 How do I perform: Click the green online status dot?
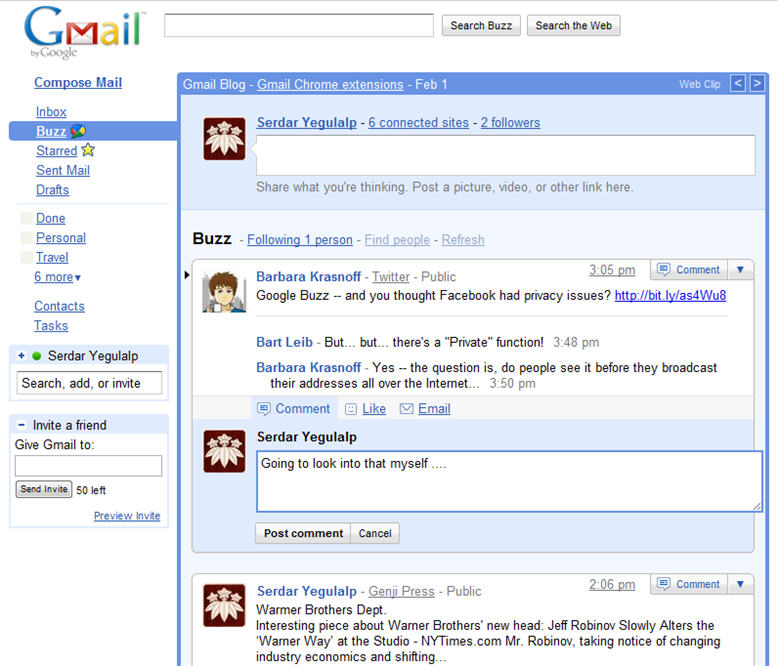pos(36,356)
